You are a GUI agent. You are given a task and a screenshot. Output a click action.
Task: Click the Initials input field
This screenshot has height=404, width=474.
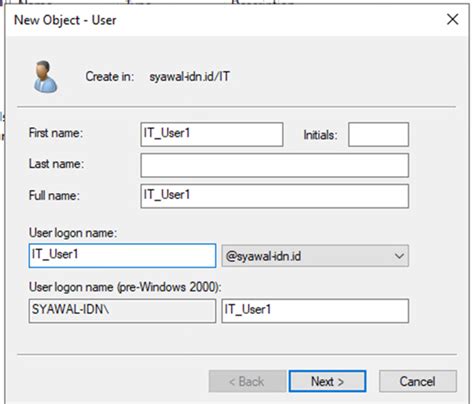378,134
